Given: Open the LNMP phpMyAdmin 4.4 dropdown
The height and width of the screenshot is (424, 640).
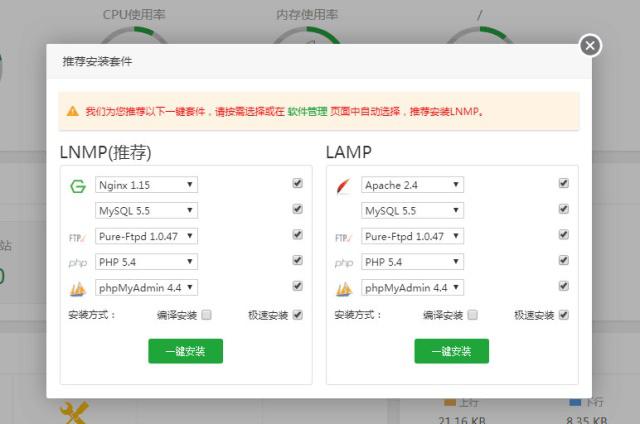Looking at the screenshot, I should point(146,287).
